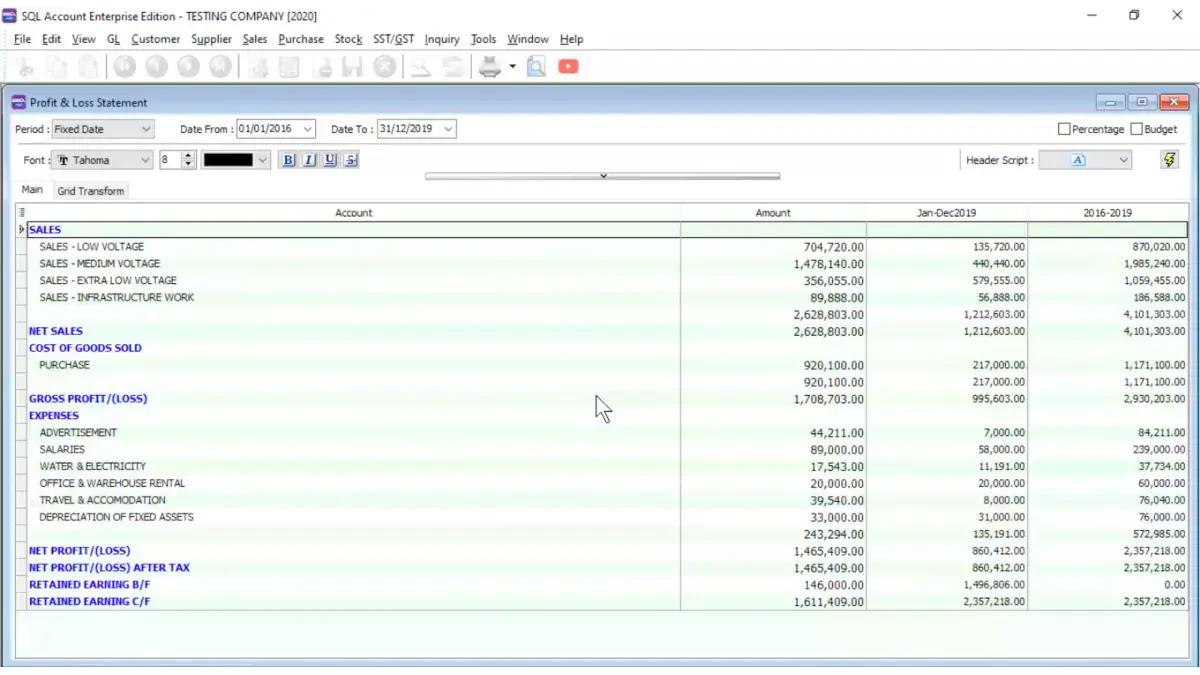
Task: Click the Print Preview toolbar icon
Action: (x=536, y=67)
